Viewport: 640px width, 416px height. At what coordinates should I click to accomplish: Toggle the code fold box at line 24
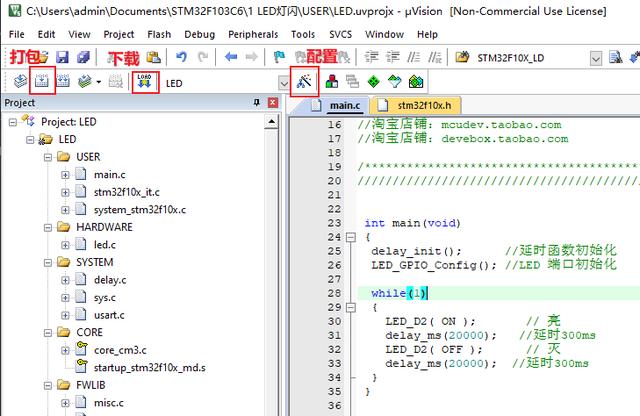(351, 237)
